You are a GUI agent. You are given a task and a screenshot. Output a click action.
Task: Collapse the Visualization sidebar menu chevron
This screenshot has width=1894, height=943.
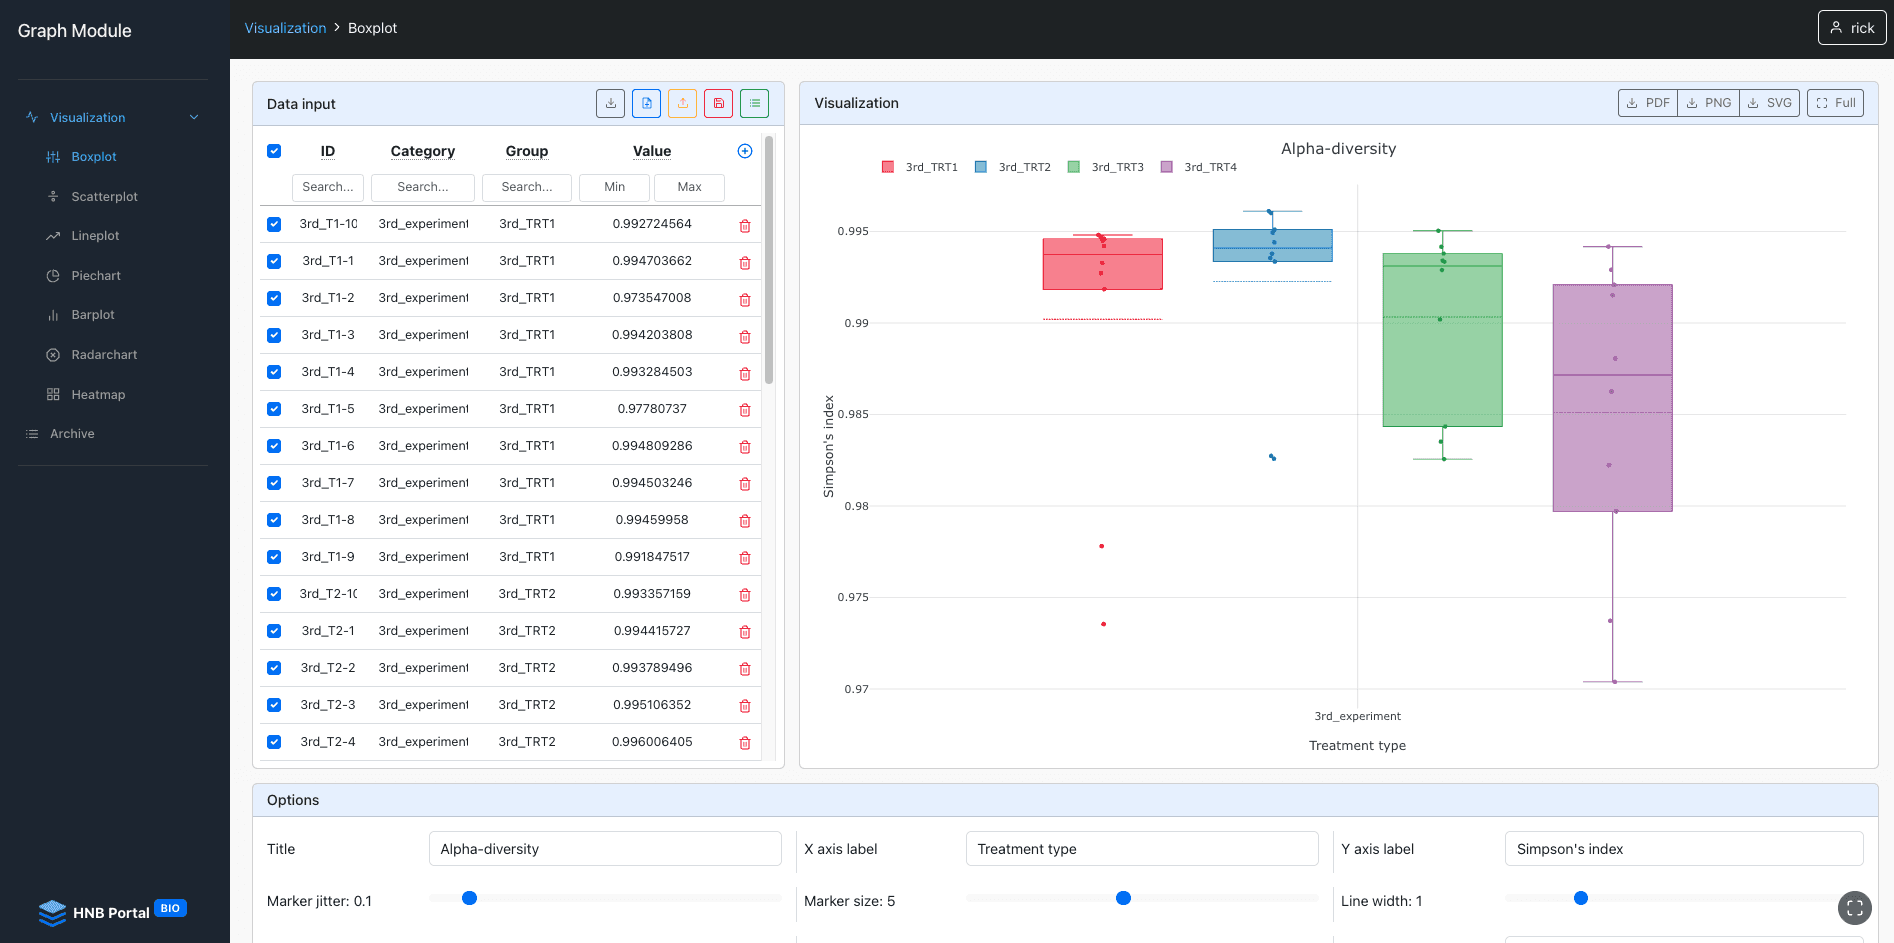tap(194, 117)
